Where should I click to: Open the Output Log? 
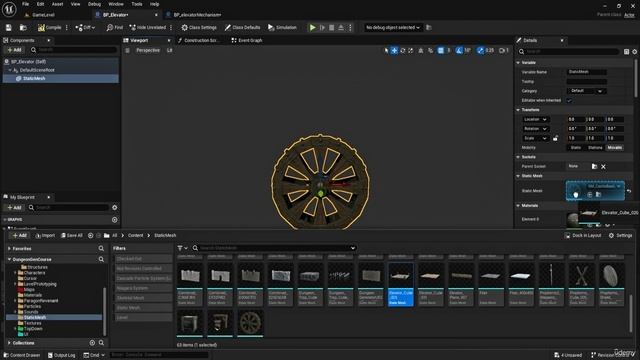pyautogui.click(x=62, y=355)
